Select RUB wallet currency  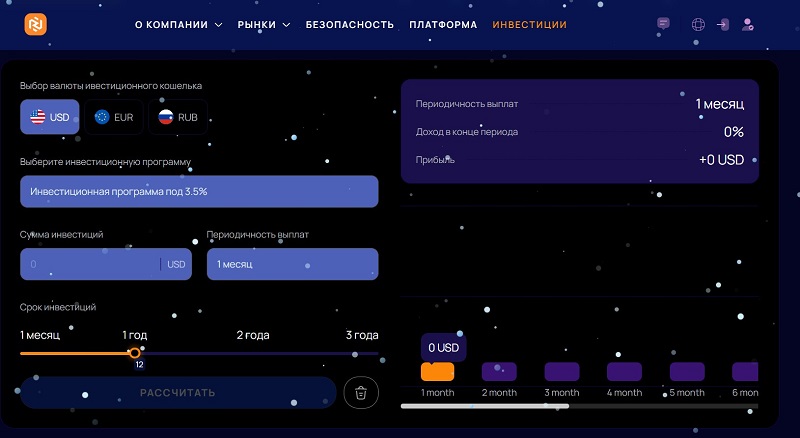[178, 118]
